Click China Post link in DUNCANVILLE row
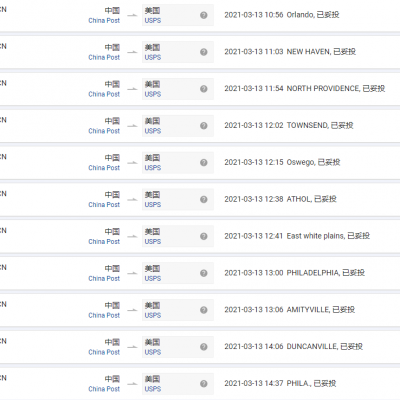The image size is (400, 400). pos(104,352)
